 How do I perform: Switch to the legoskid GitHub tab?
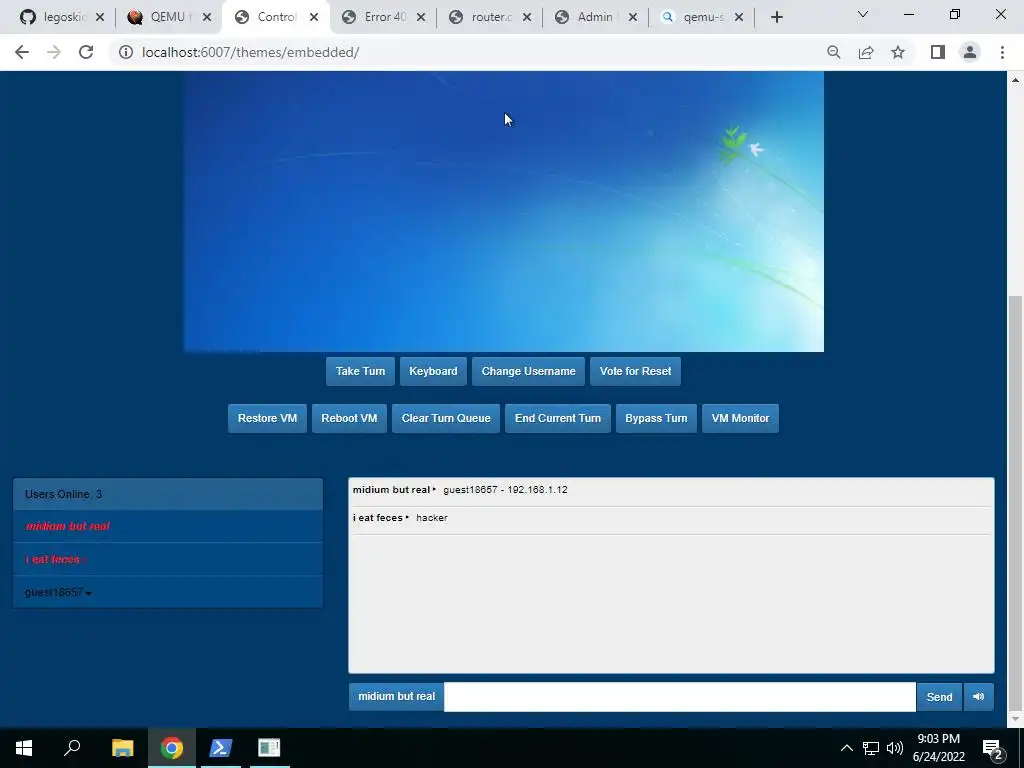click(x=62, y=17)
